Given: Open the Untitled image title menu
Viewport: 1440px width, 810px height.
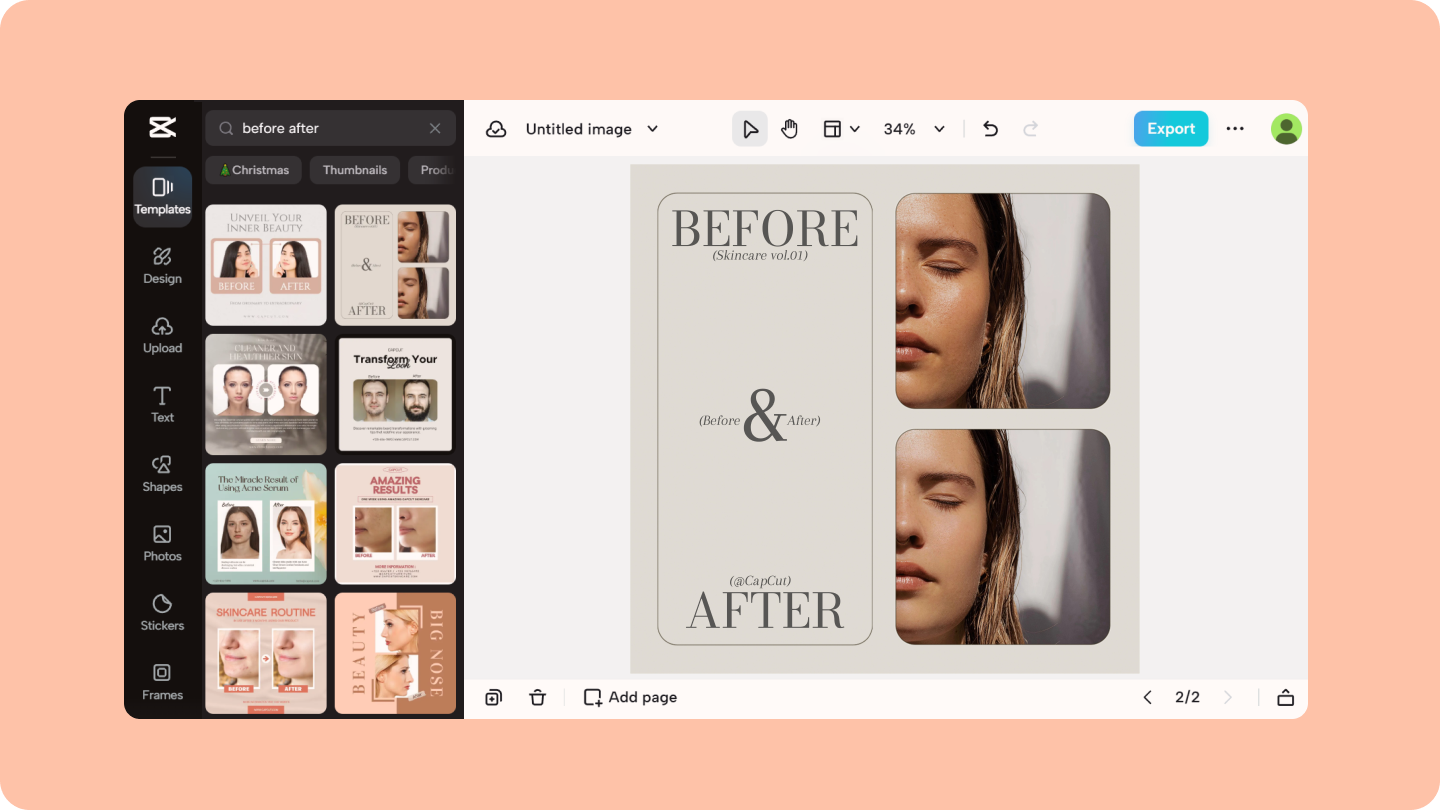Looking at the screenshot, I should (652, 129).
